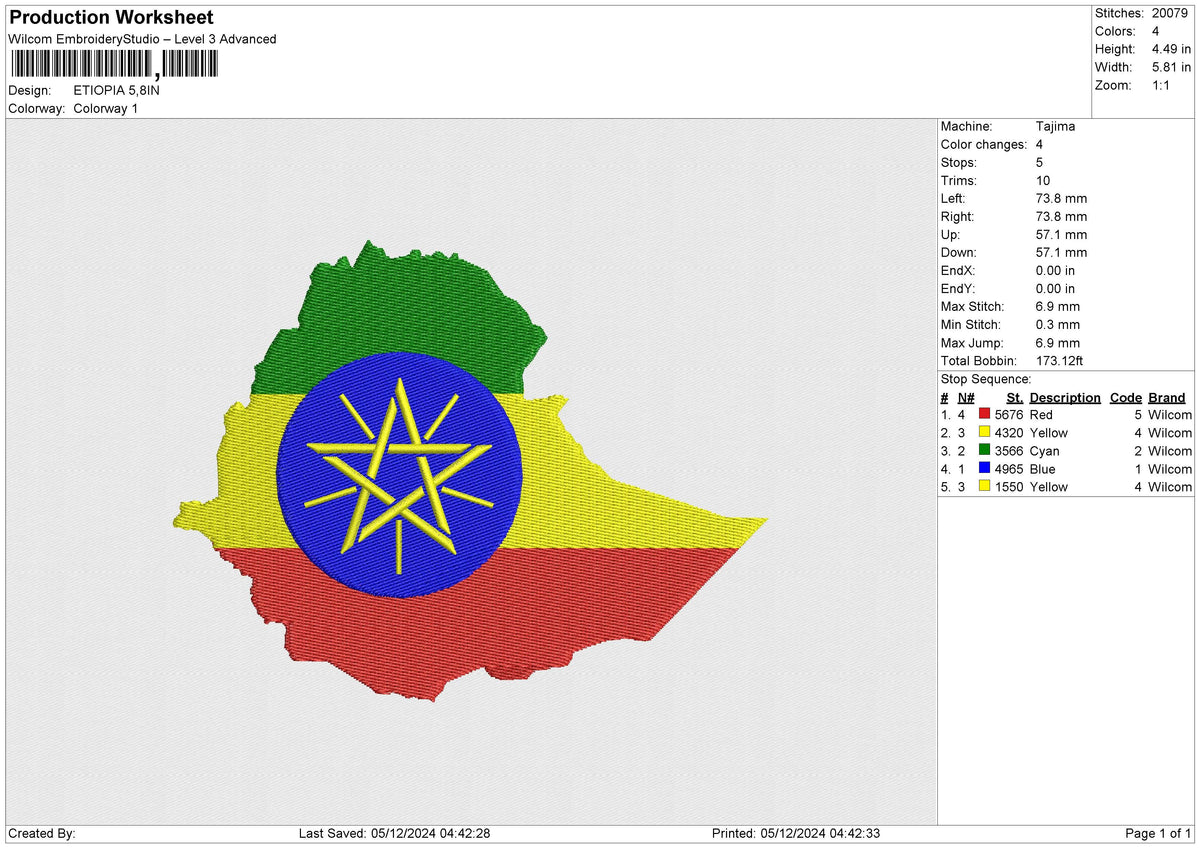Click the "Left:" label
The height and width of the screenshot is (848, 1200).
pyautogui.click(x=954, y=198)
